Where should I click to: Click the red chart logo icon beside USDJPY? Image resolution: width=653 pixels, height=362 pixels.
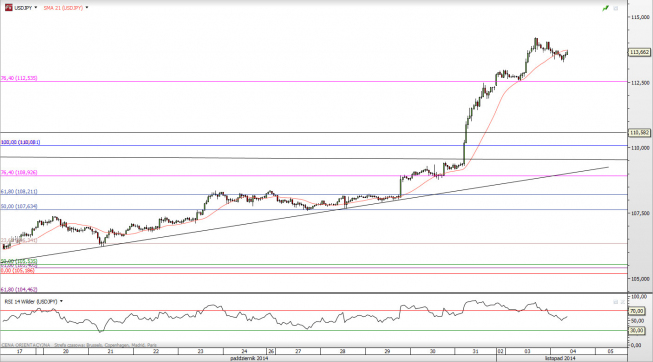(x=8, y=7)
